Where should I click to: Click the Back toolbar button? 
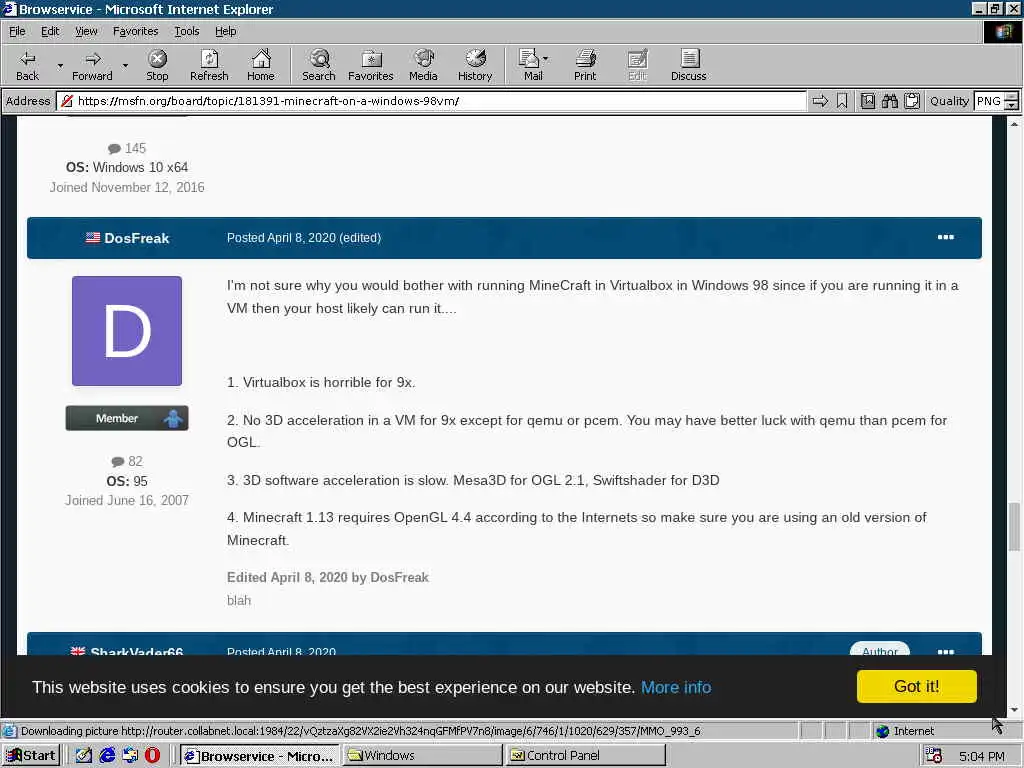point(27,65)
